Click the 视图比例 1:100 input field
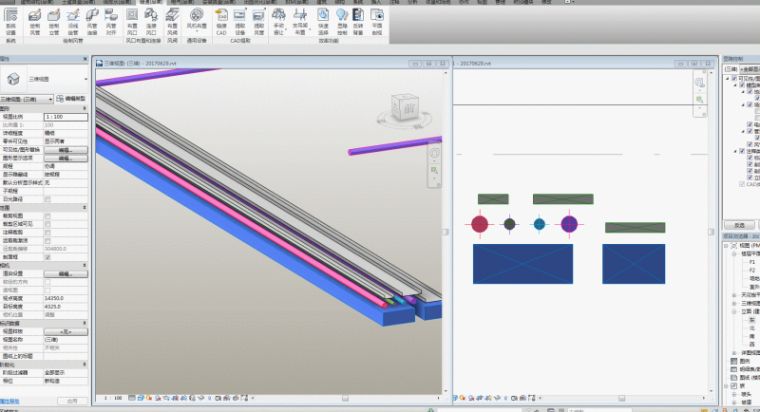The width and height of the screenshot is (760, 412). coord(66,117)
